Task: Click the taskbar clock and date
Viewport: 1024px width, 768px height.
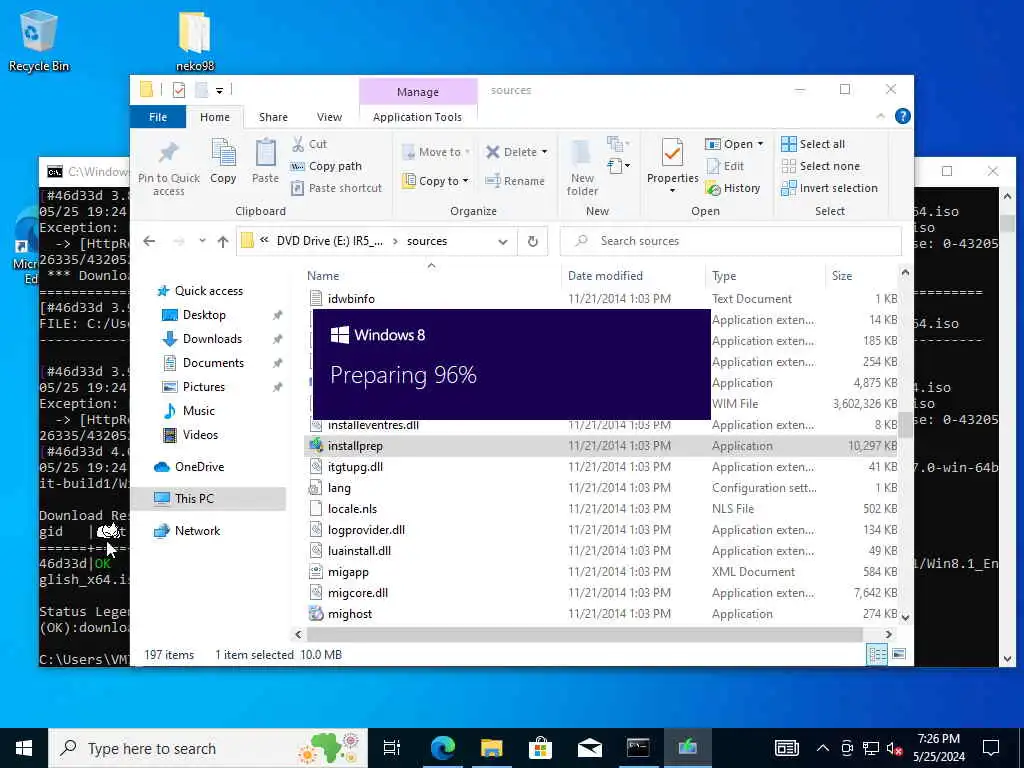Action: tap(938, 748)
